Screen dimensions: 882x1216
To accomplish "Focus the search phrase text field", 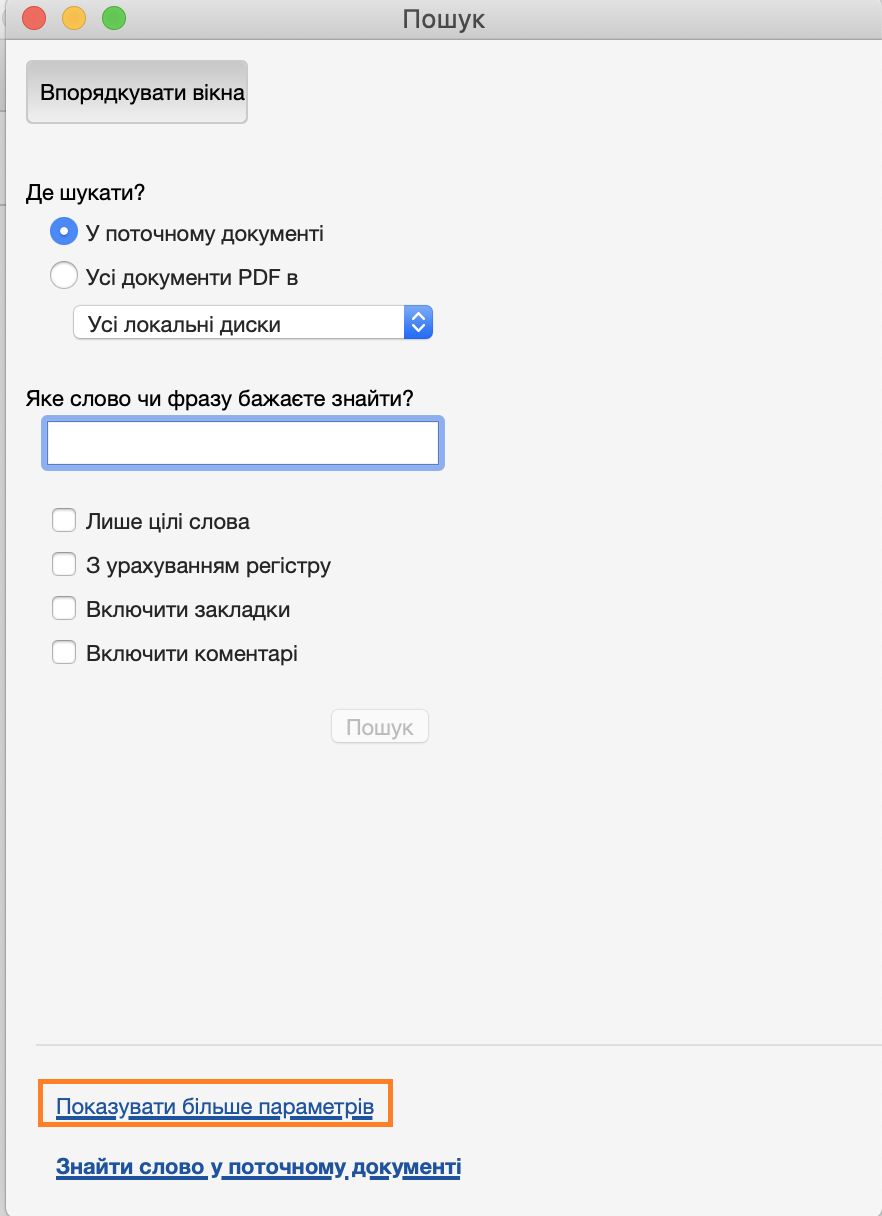I will [242, 444].
